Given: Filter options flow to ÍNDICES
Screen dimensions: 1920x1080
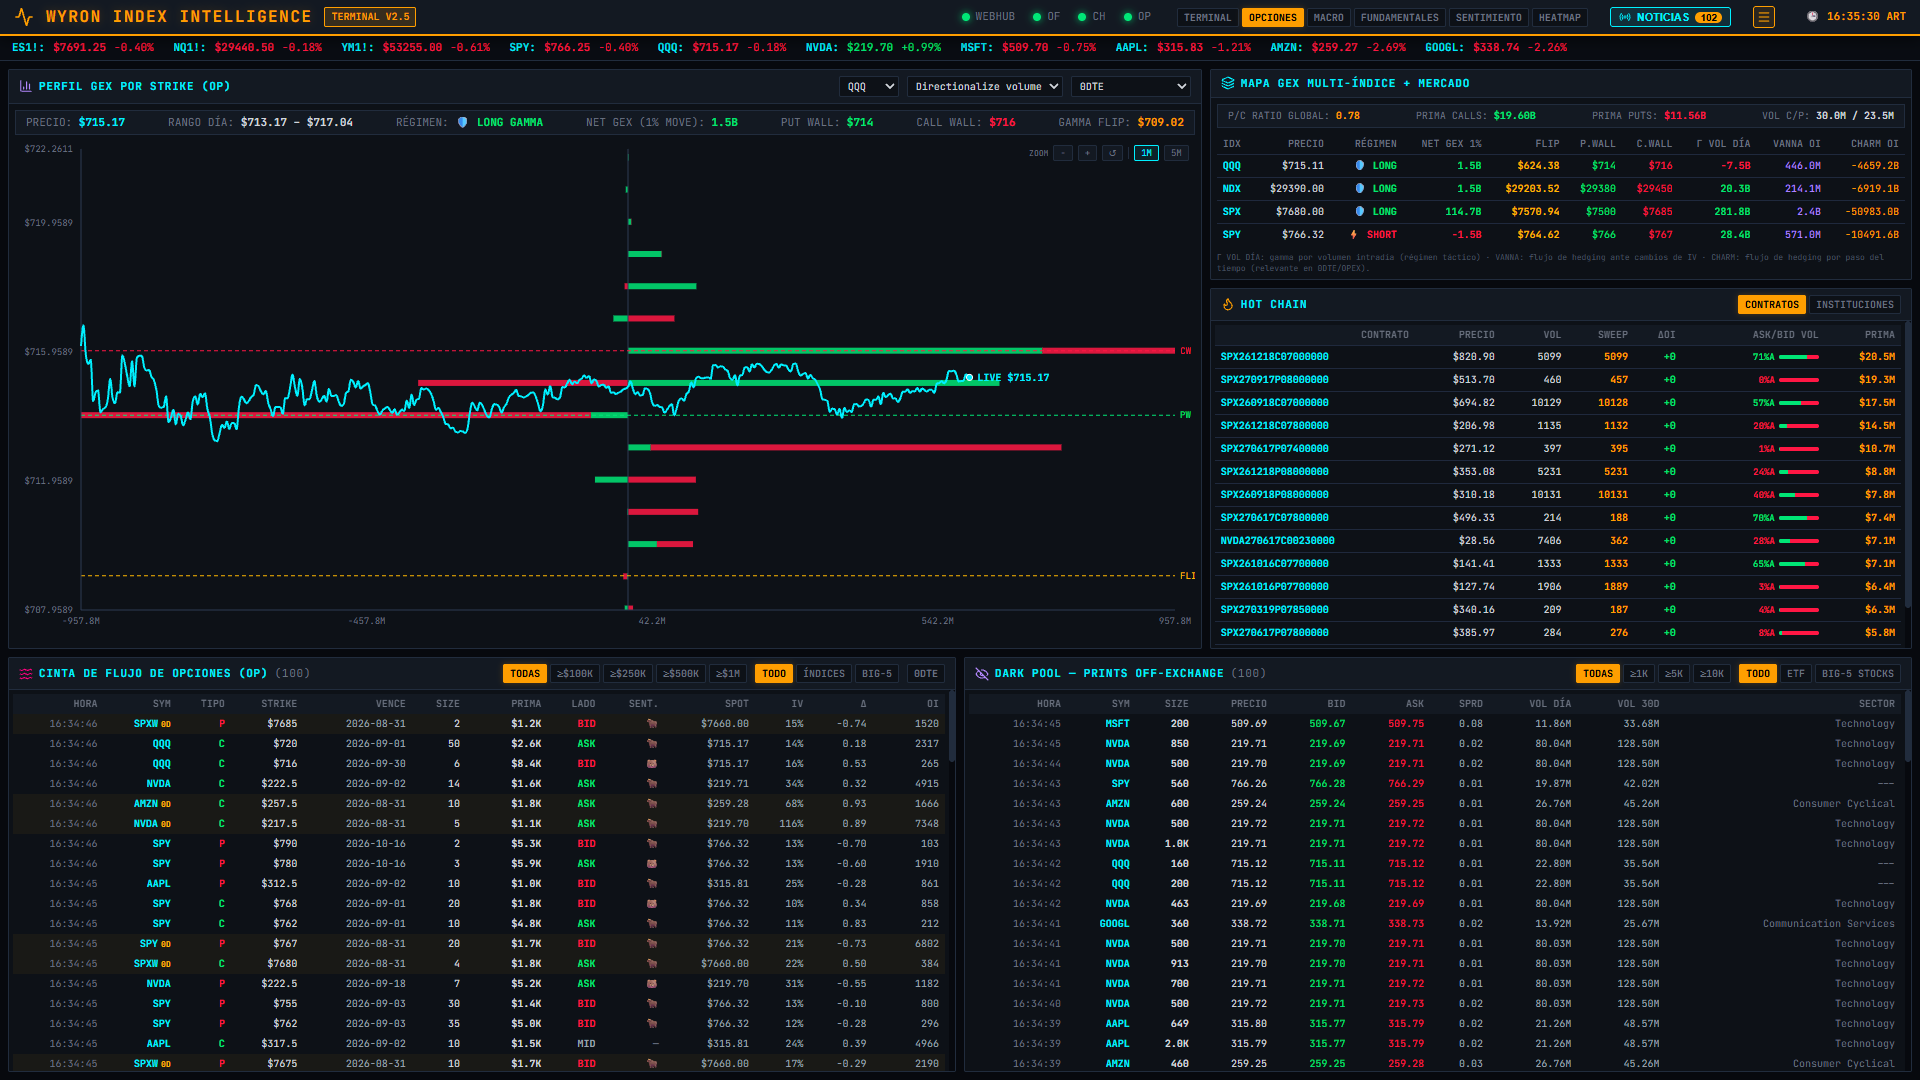Looking at the screenshot, I should (824, 674).
